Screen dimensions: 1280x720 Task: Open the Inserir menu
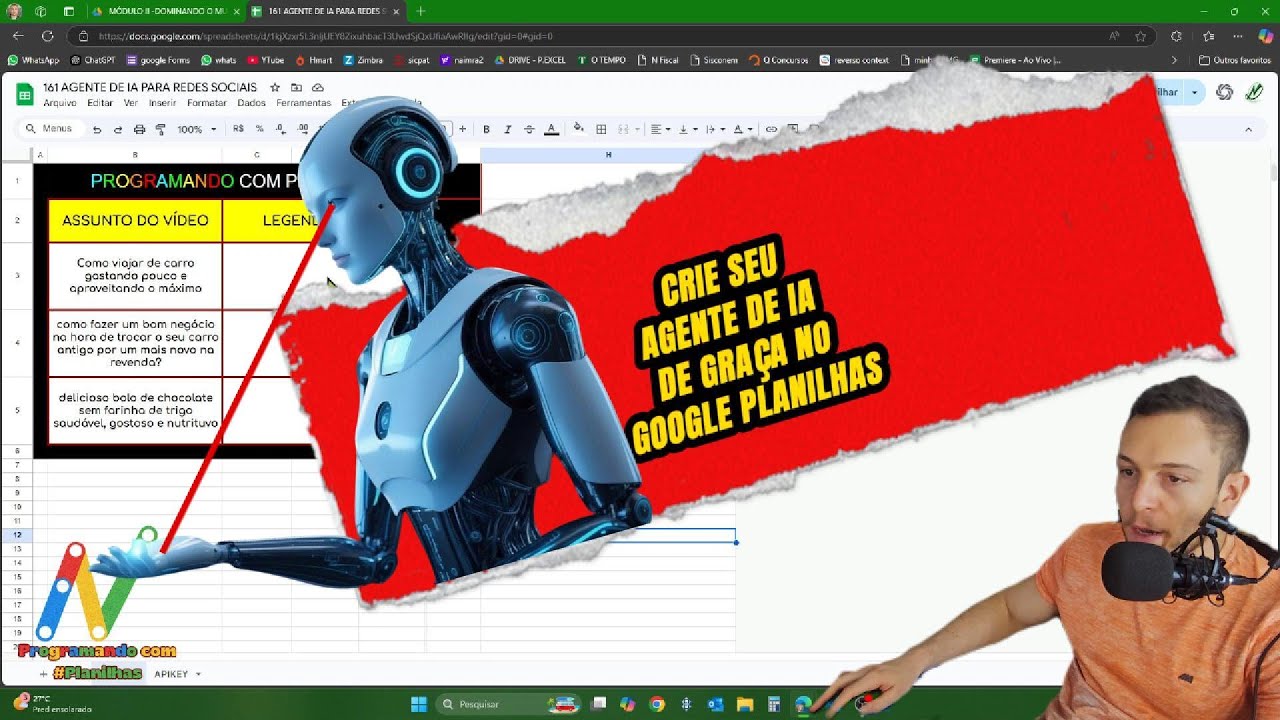[163, 103]
